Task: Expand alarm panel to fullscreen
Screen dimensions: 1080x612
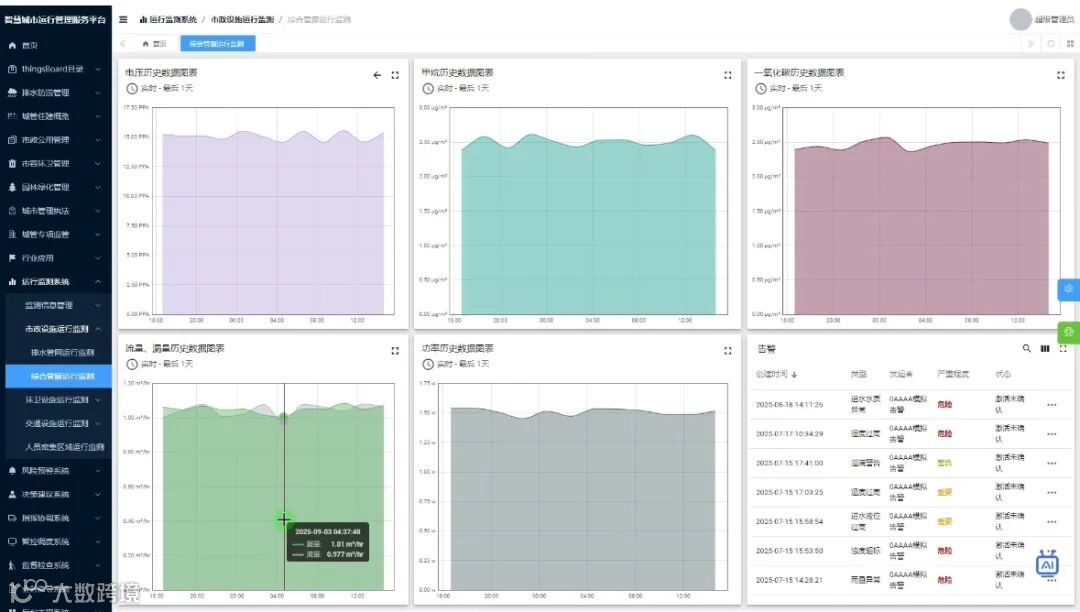Action: point(1063,348)
